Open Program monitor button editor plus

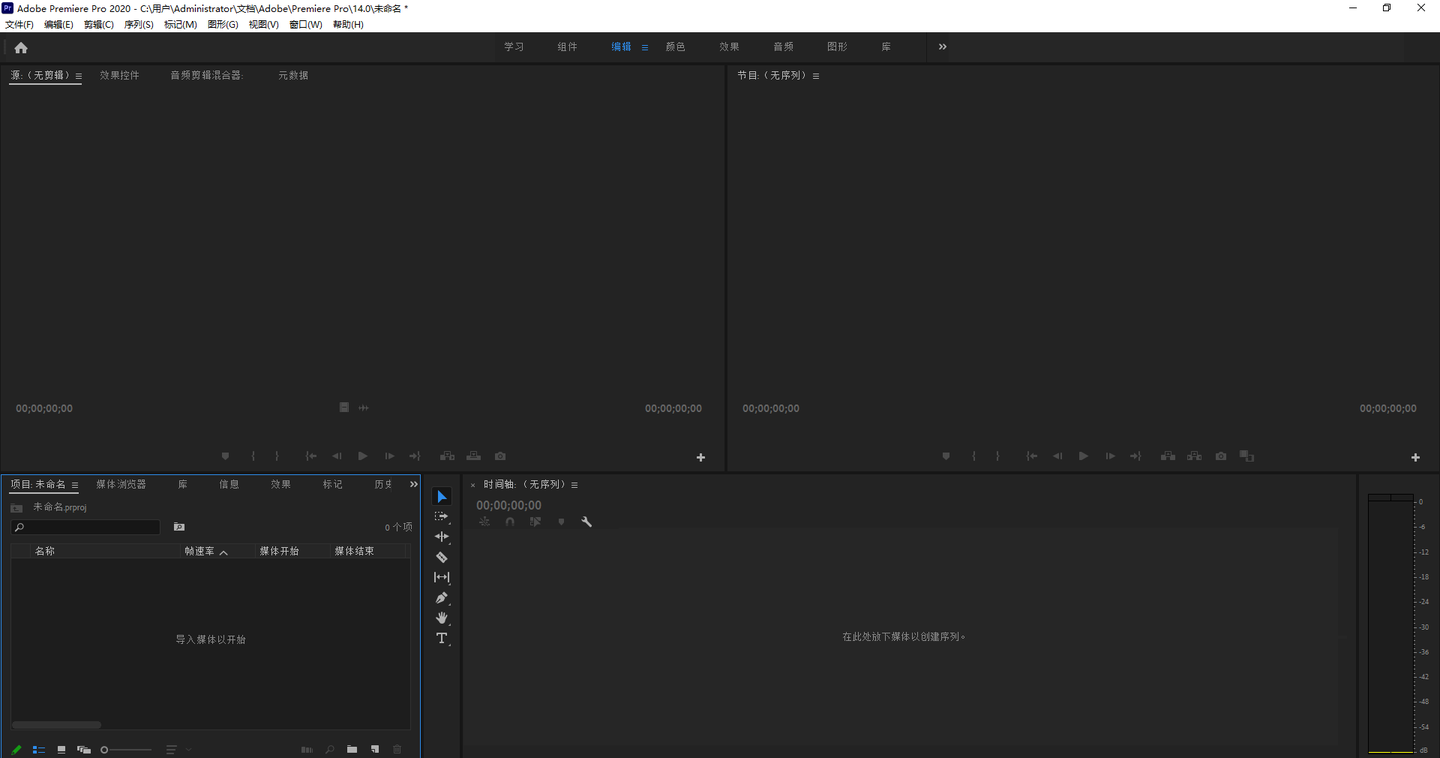pos(1415,457)
